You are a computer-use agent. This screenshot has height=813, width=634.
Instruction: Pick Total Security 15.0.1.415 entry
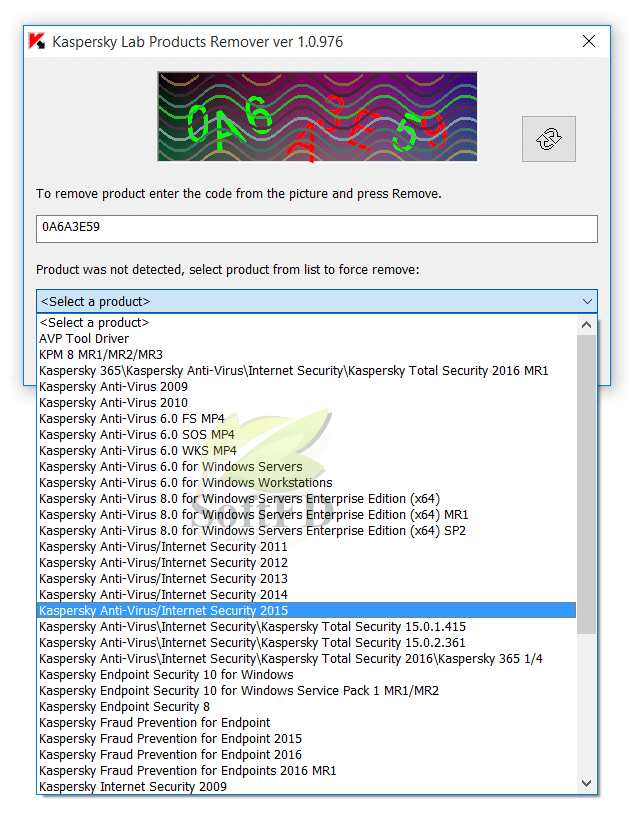tap(306, 627)
